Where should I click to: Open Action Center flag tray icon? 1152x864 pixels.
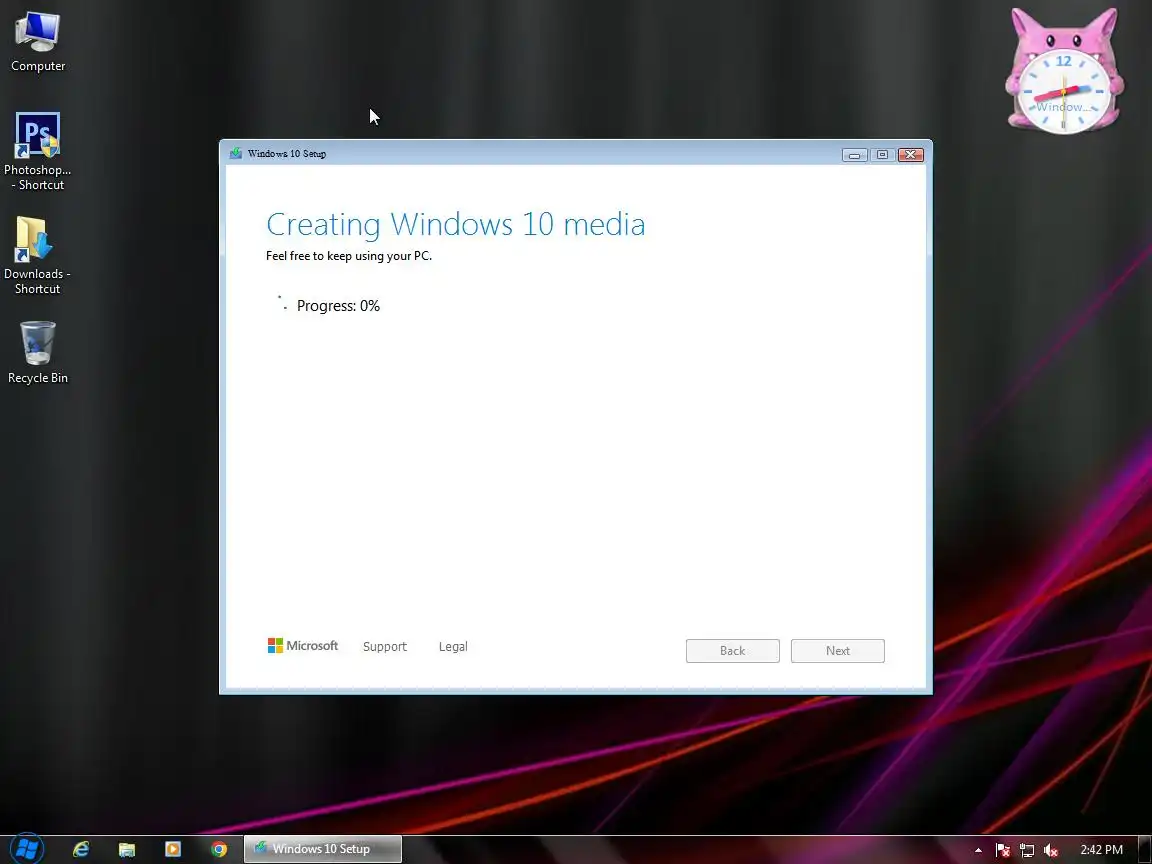click(x=1002, y=850)
